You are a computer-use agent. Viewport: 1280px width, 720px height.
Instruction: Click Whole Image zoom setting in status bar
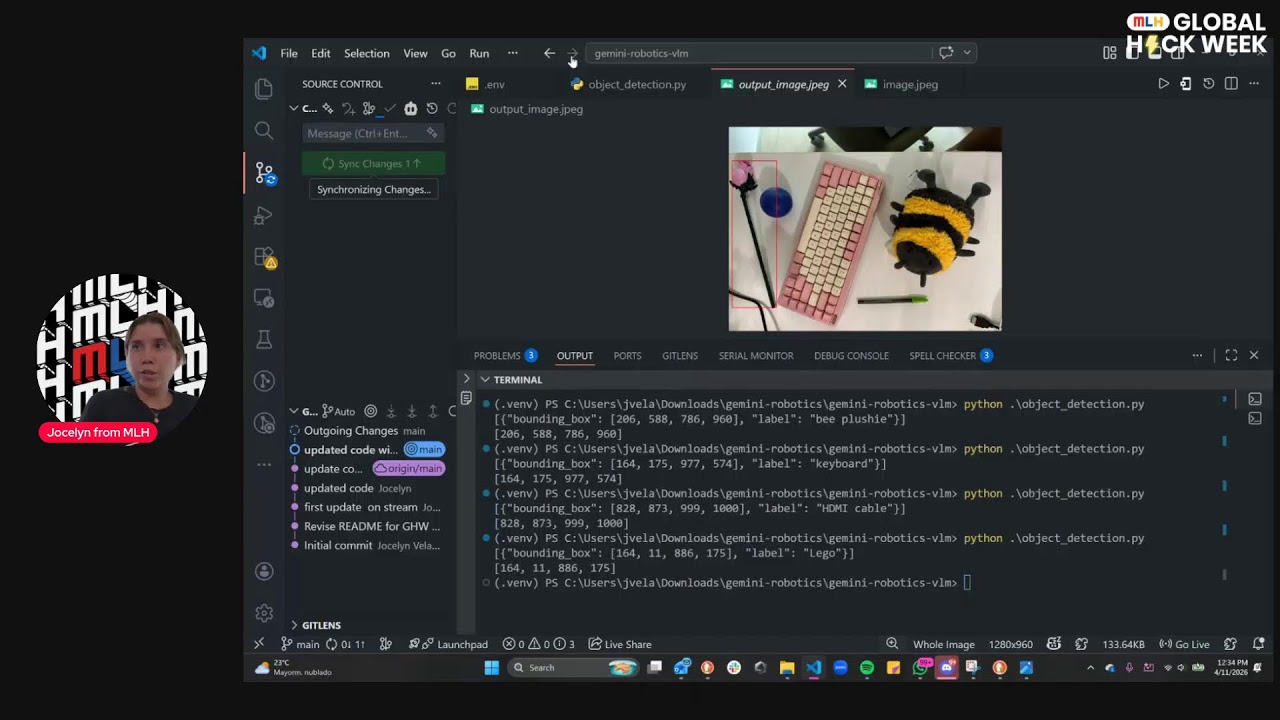[x=943, y=644]
